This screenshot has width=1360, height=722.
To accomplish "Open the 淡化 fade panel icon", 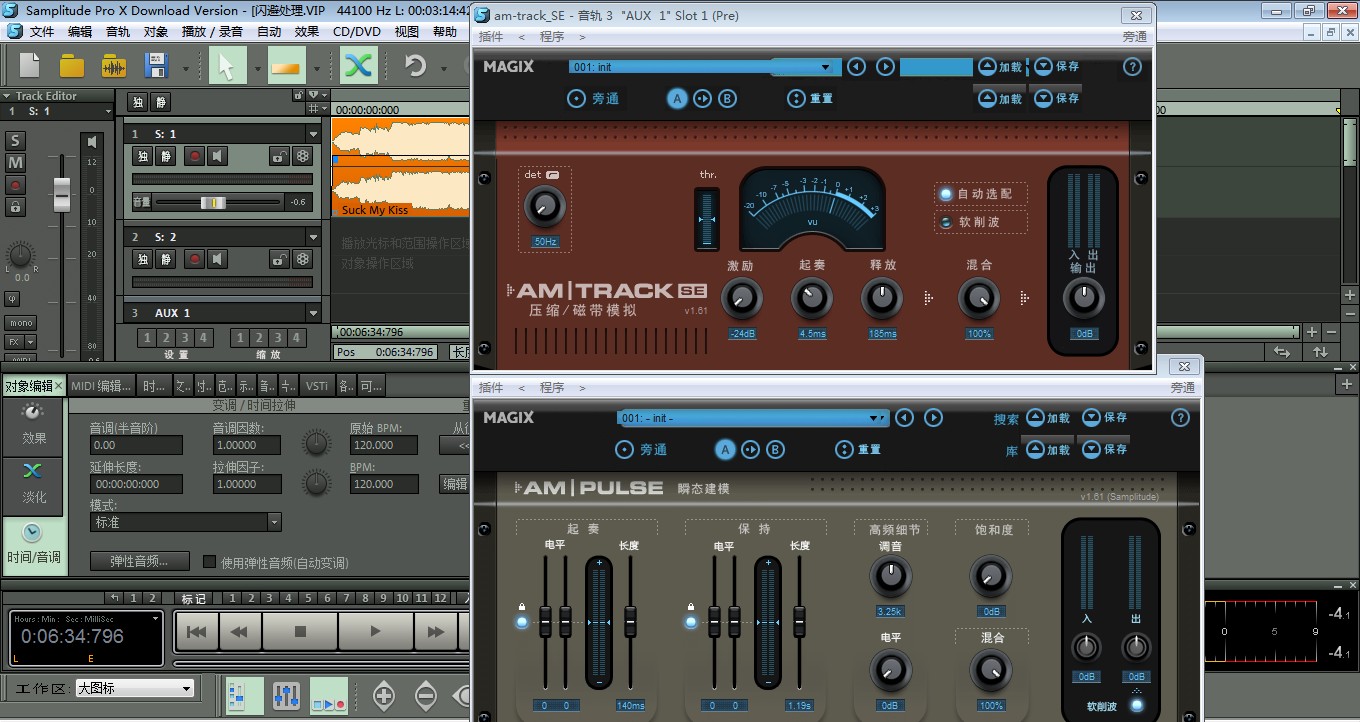I will [x=34, y=483].
